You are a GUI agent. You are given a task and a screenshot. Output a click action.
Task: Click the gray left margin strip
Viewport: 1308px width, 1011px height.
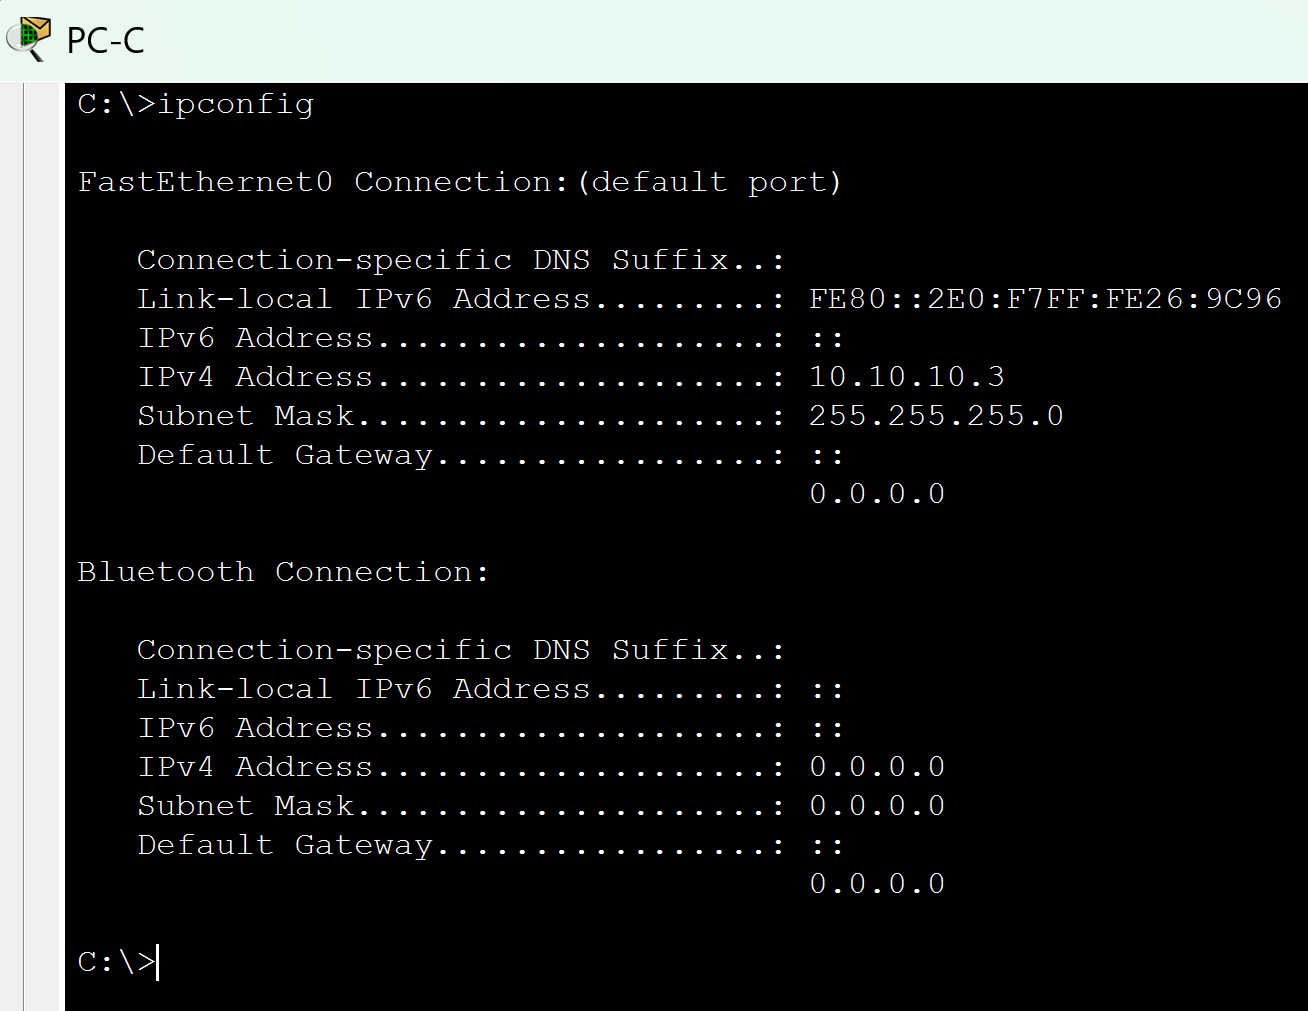[x=44, y=547]
